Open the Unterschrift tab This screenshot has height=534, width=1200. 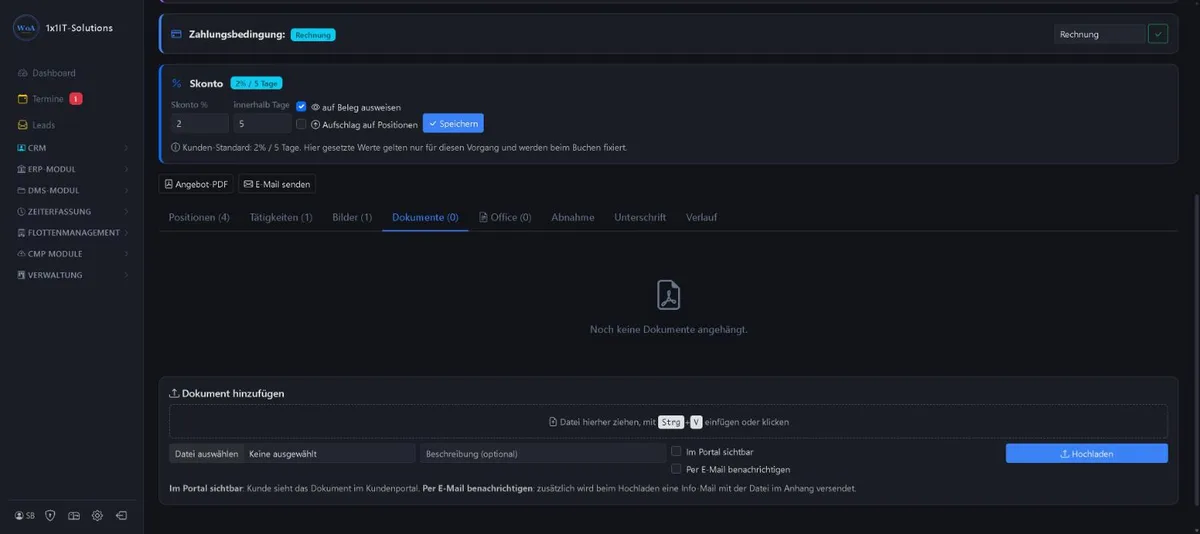tap(640, 217)
